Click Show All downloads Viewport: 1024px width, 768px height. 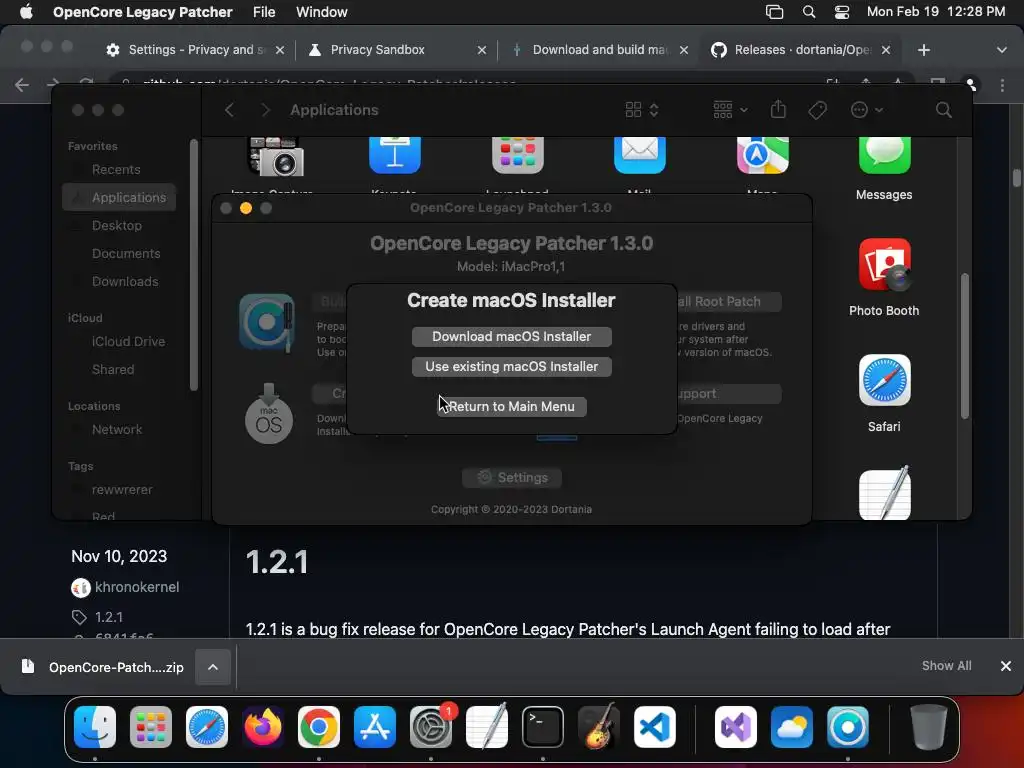946,665
